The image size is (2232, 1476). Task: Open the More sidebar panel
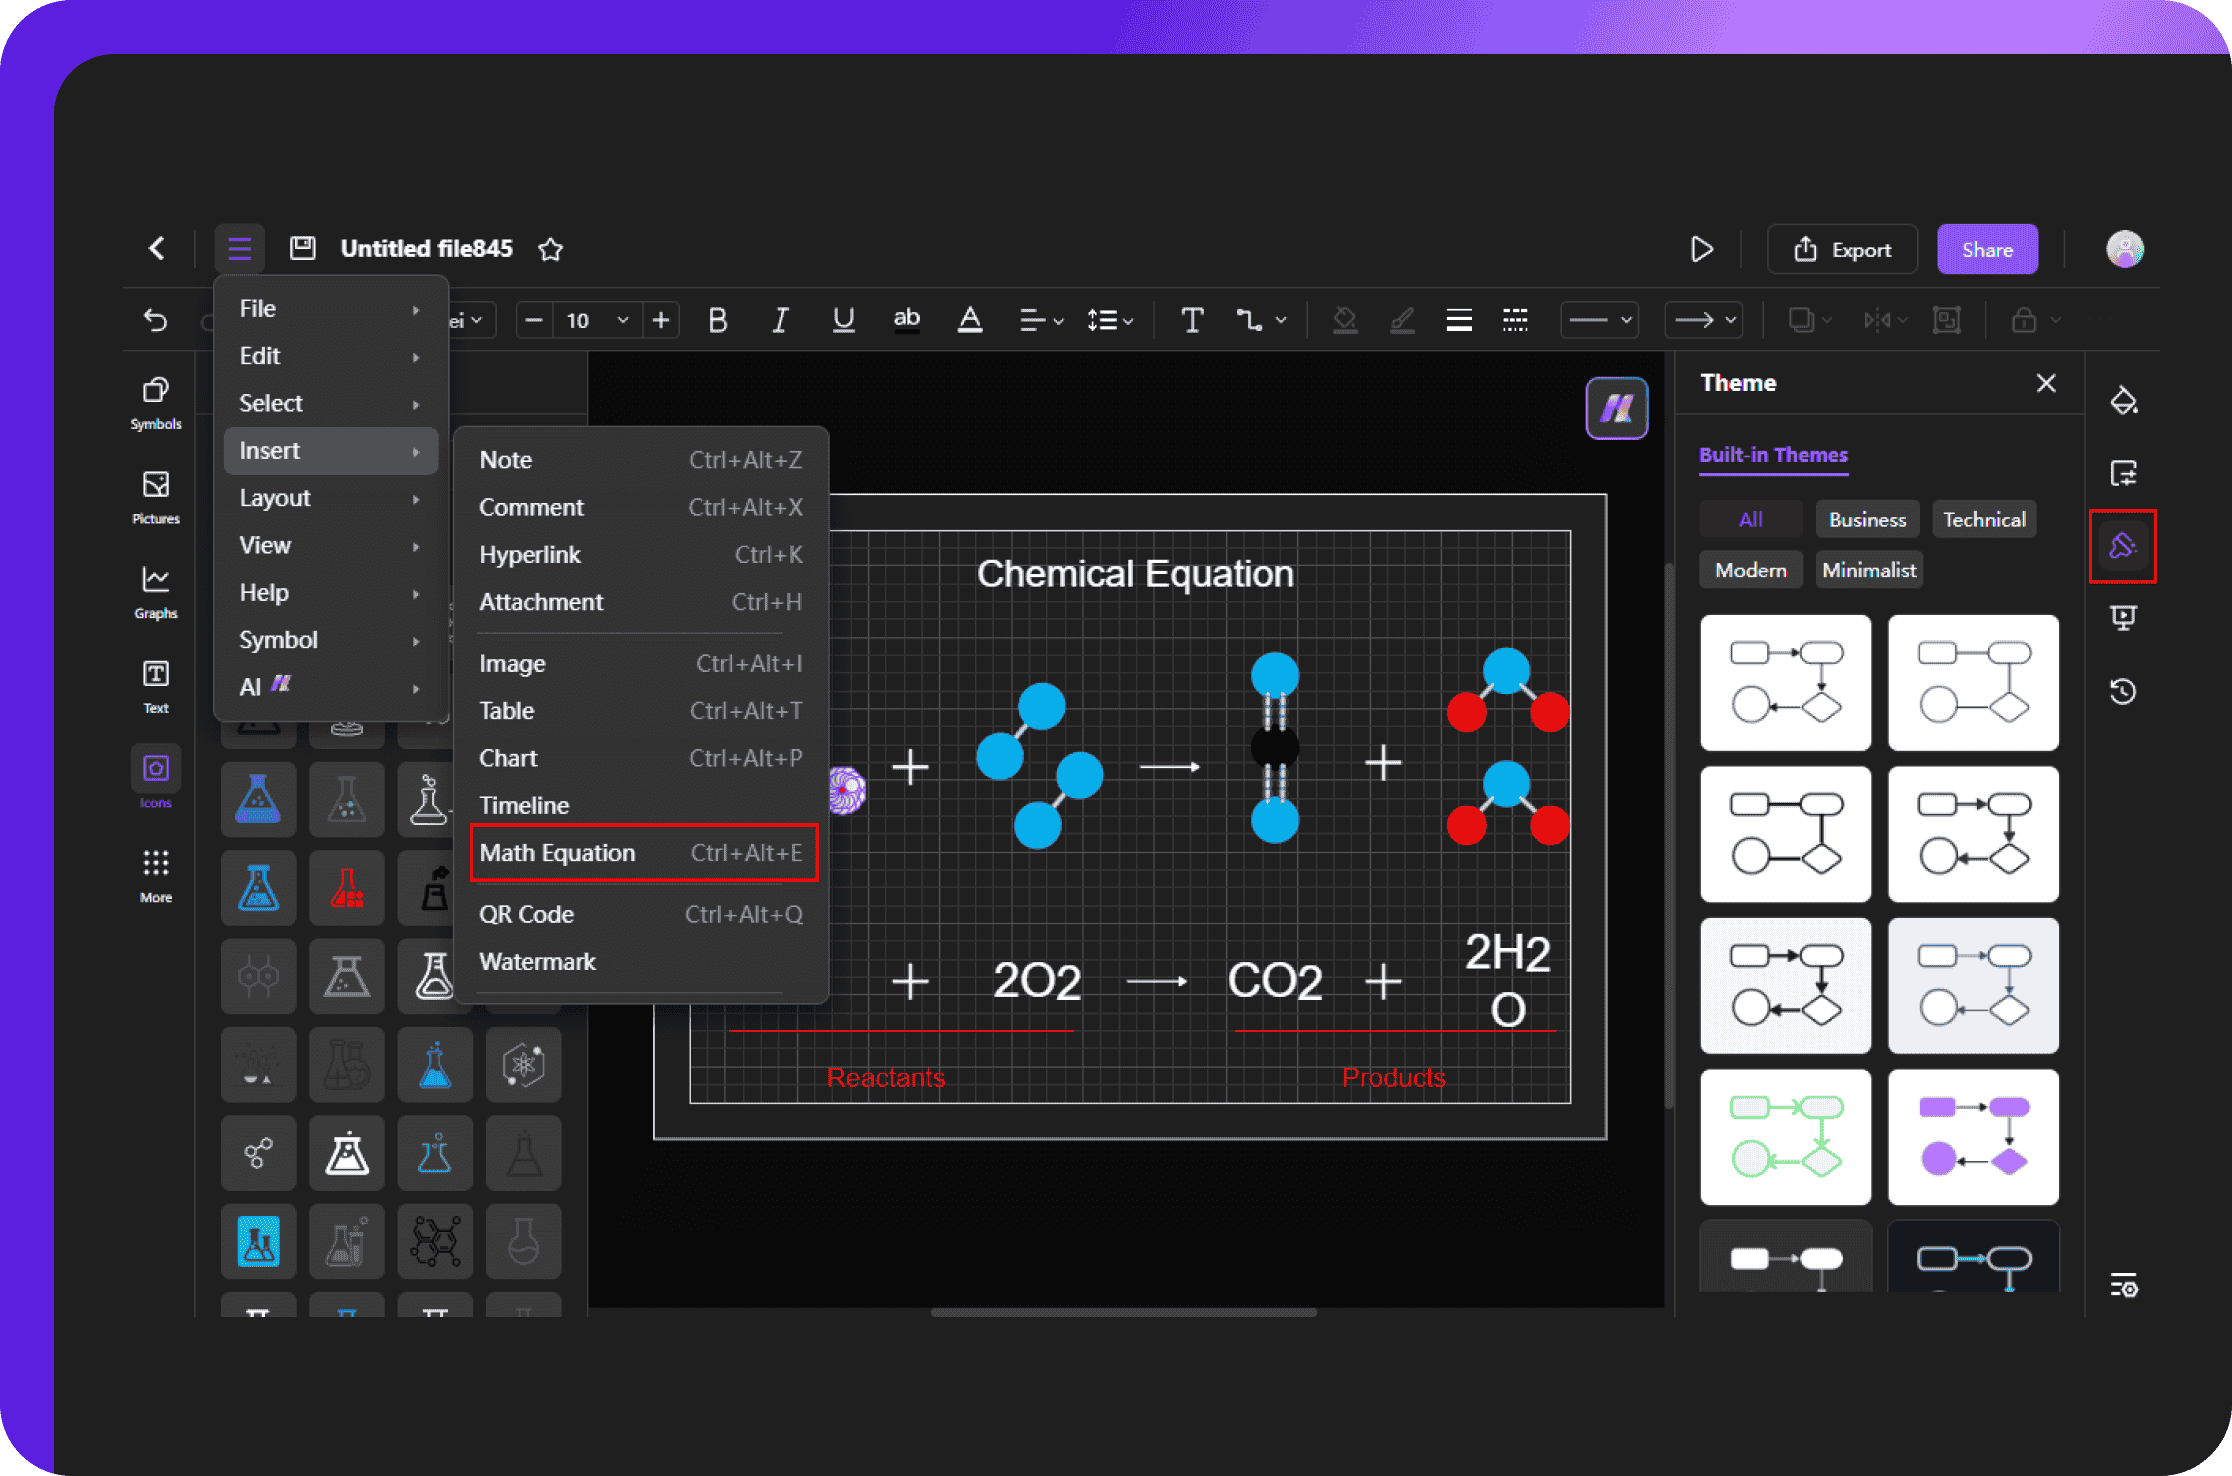[x=156, y=875]
